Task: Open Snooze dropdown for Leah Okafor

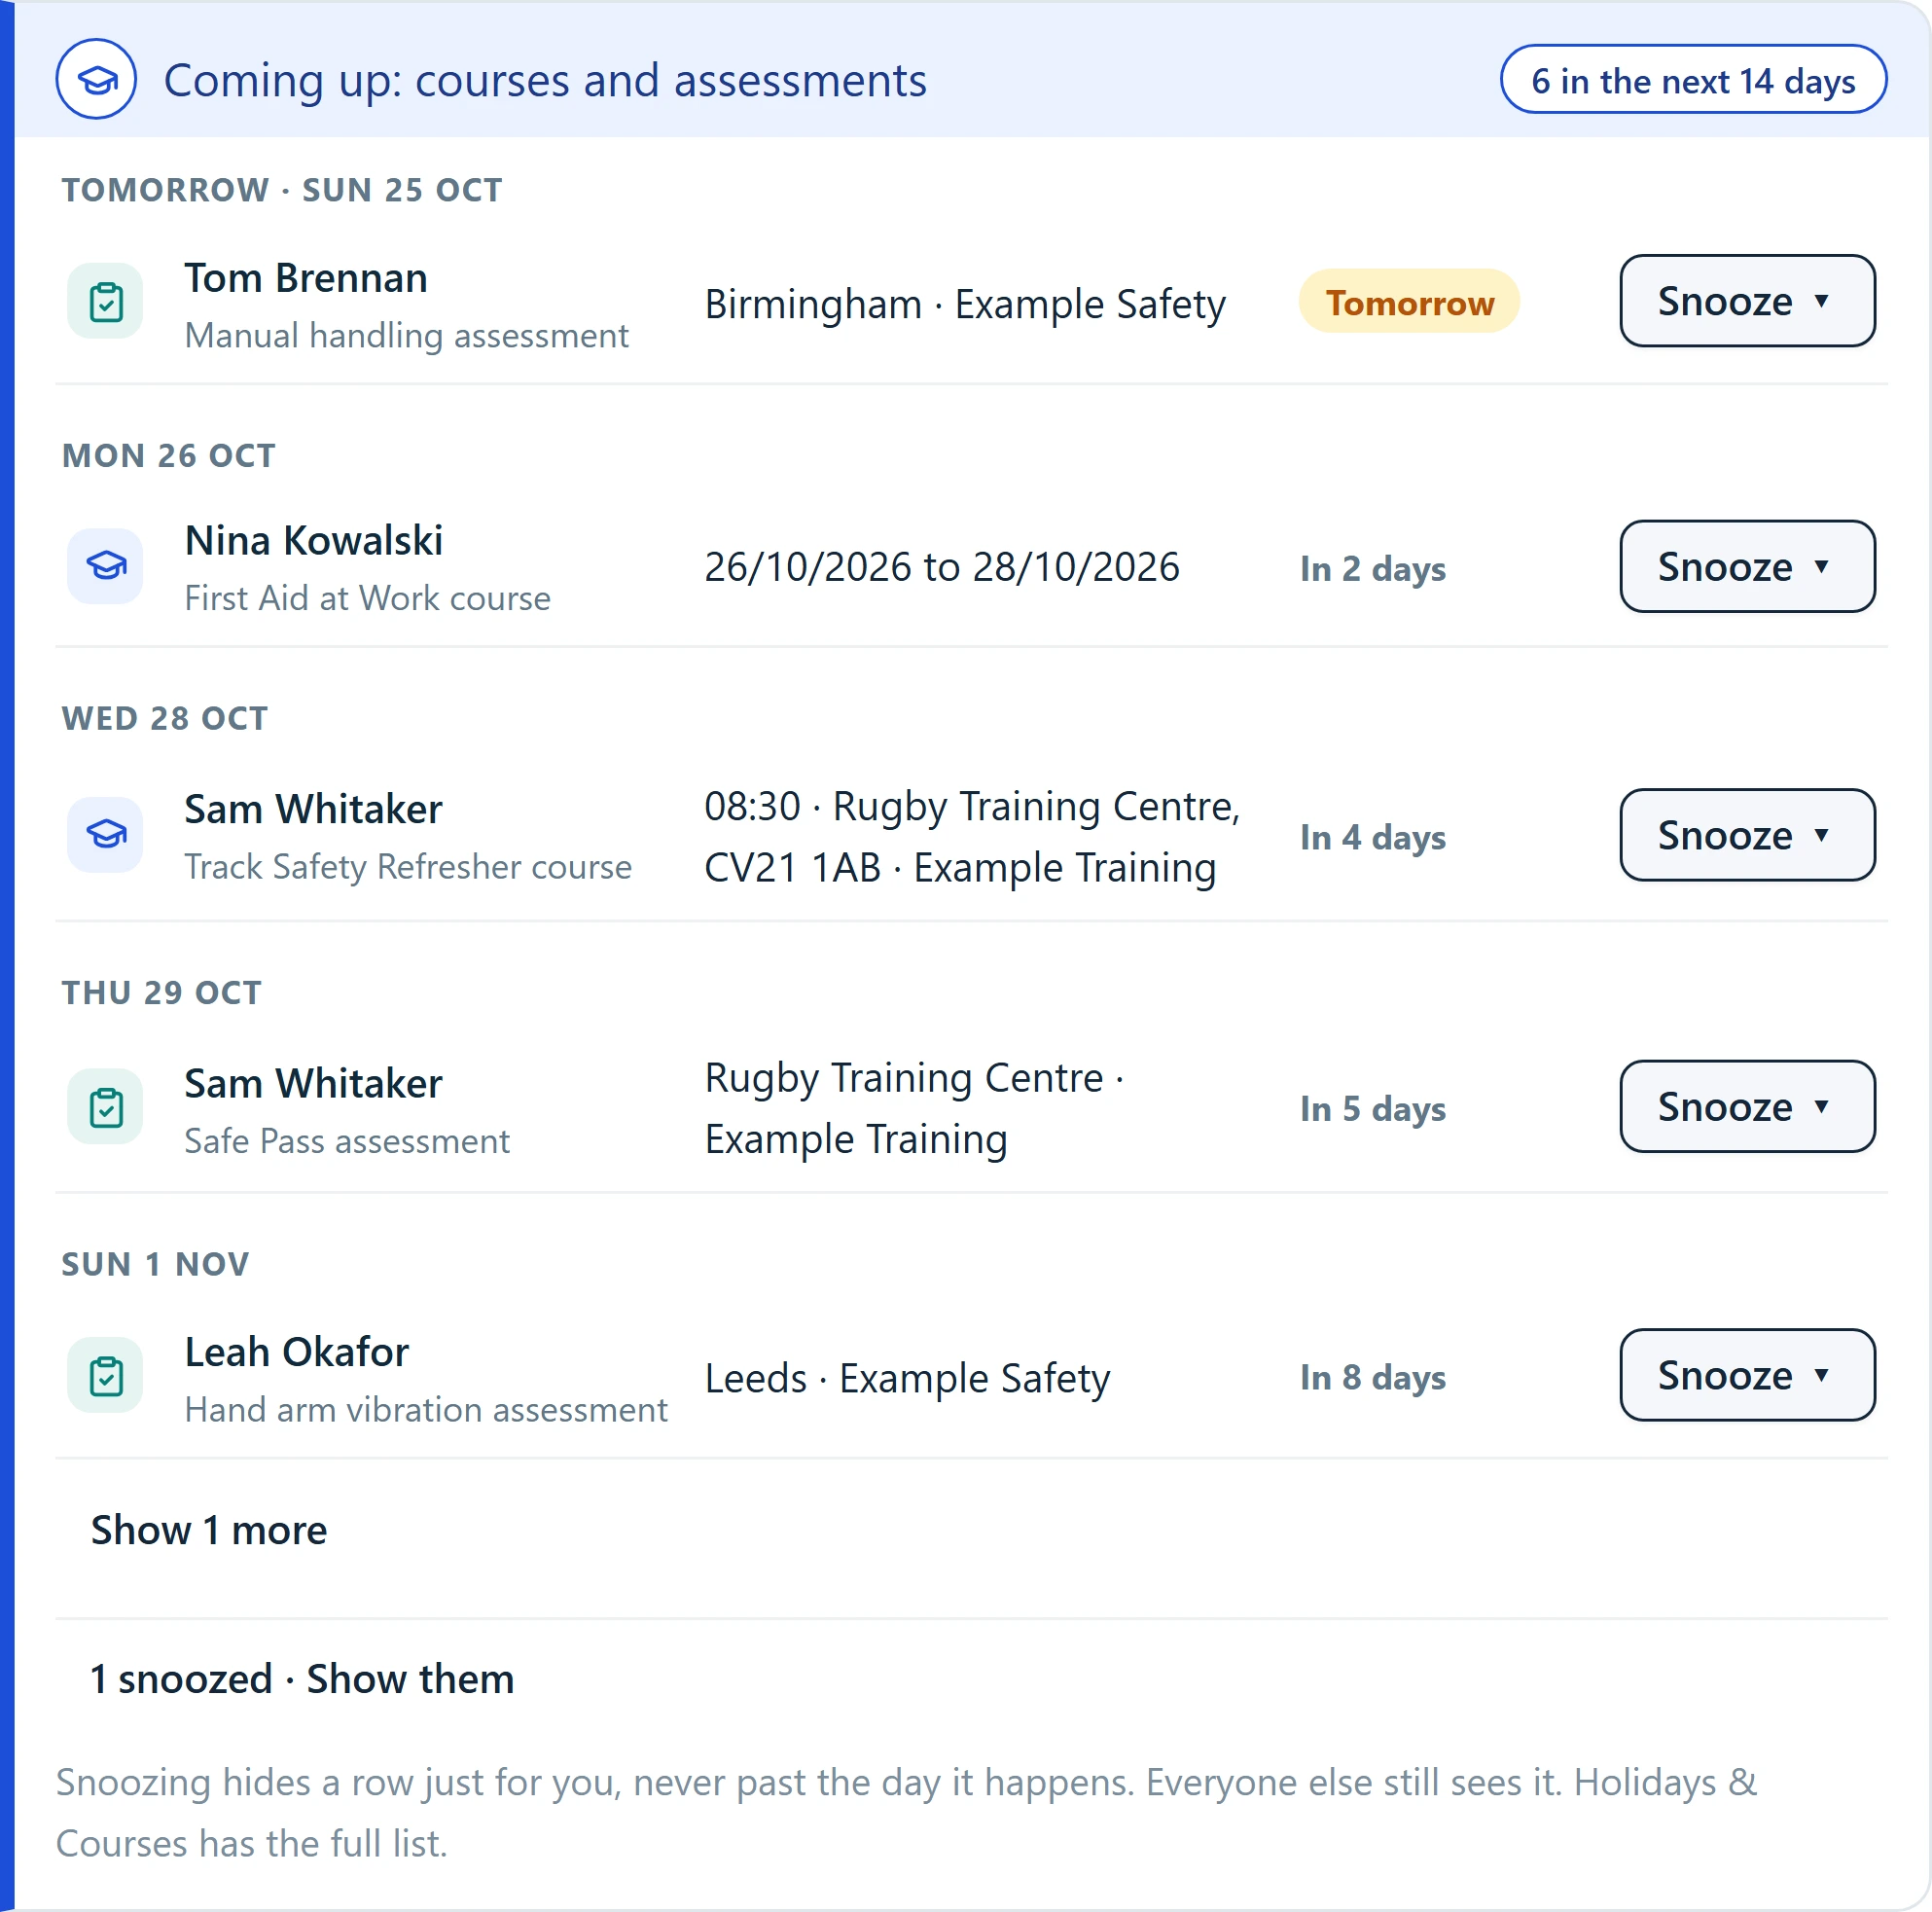Action: [1747, 1375]
